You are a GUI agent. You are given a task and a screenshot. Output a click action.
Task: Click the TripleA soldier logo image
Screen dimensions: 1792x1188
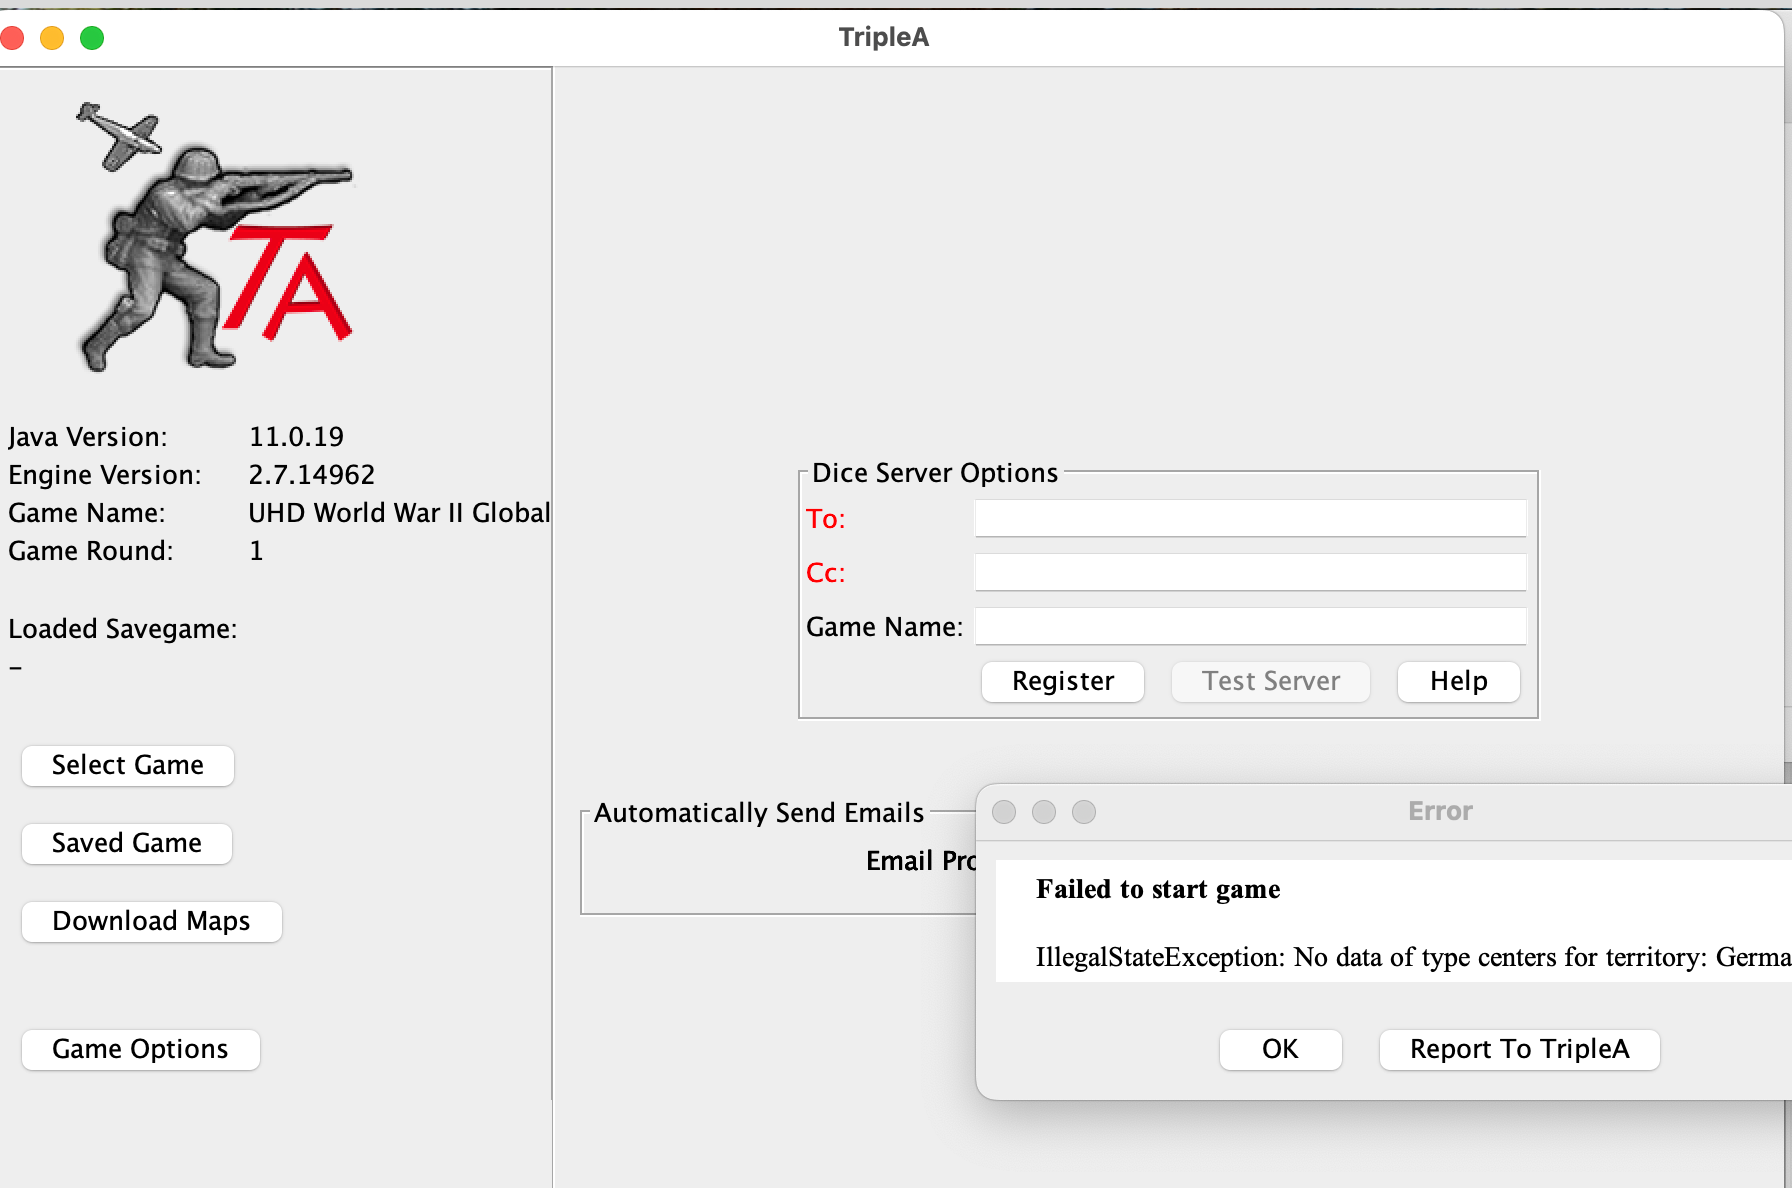pyautogui.click(x=214, y=237)
